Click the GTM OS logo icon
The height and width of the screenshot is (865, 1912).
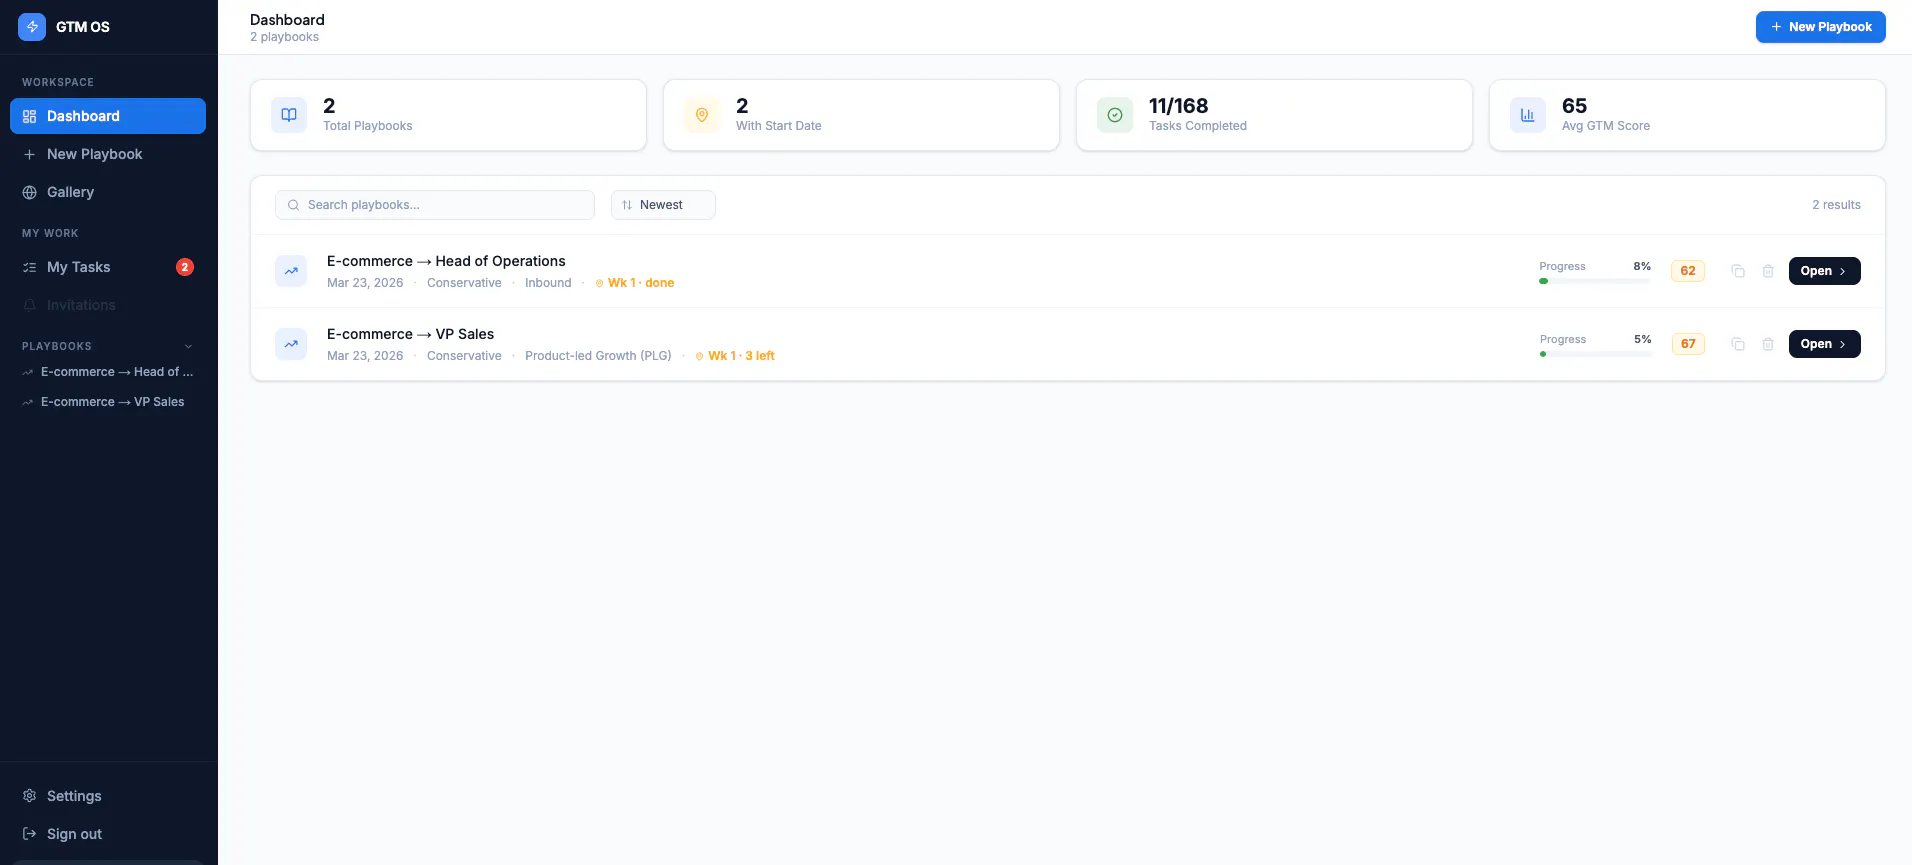point(32,27)
